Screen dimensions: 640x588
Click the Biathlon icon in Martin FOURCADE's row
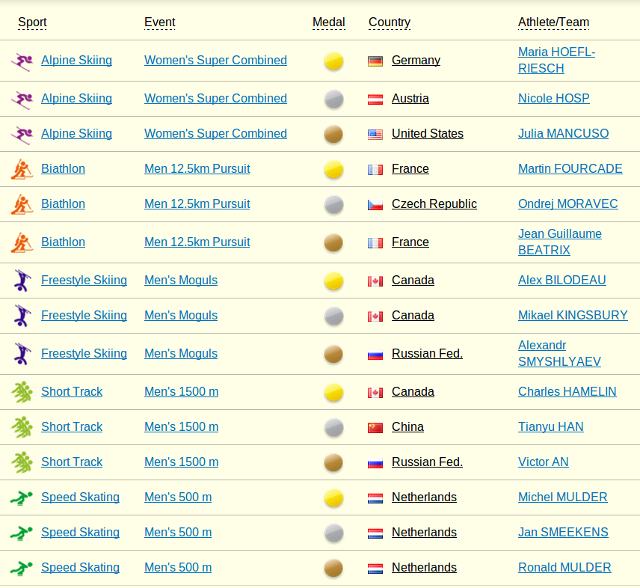(21, 169)
